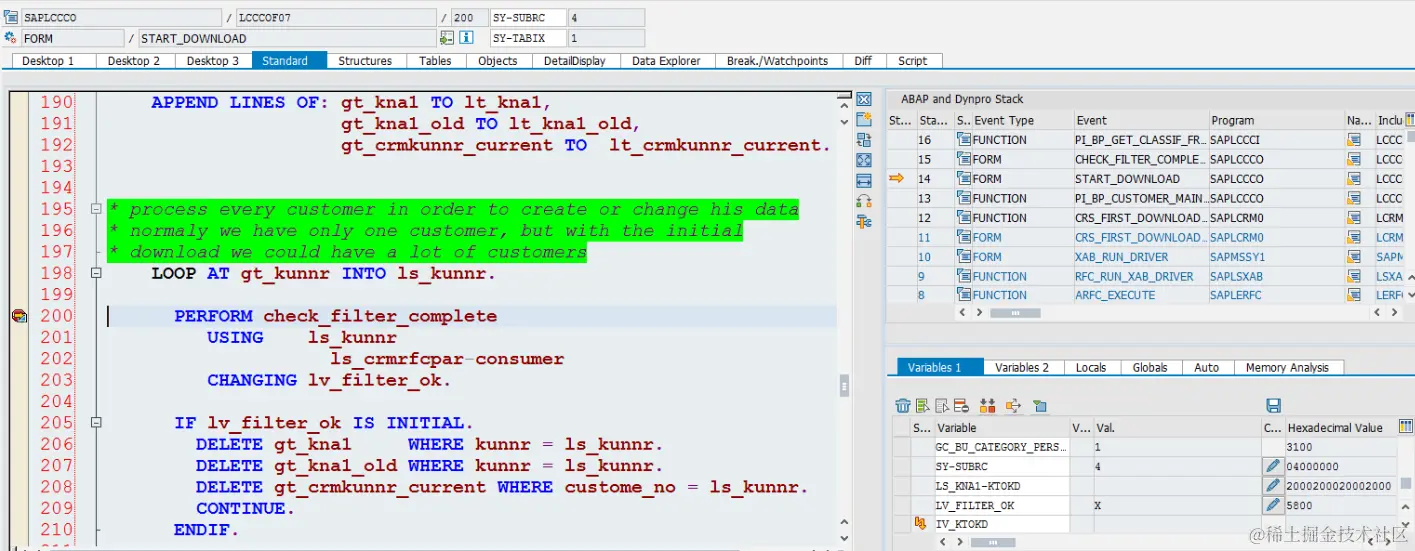Screen dimensions: 1415x551
Task: Click the new tool icon with star
Action: [864, 119]
